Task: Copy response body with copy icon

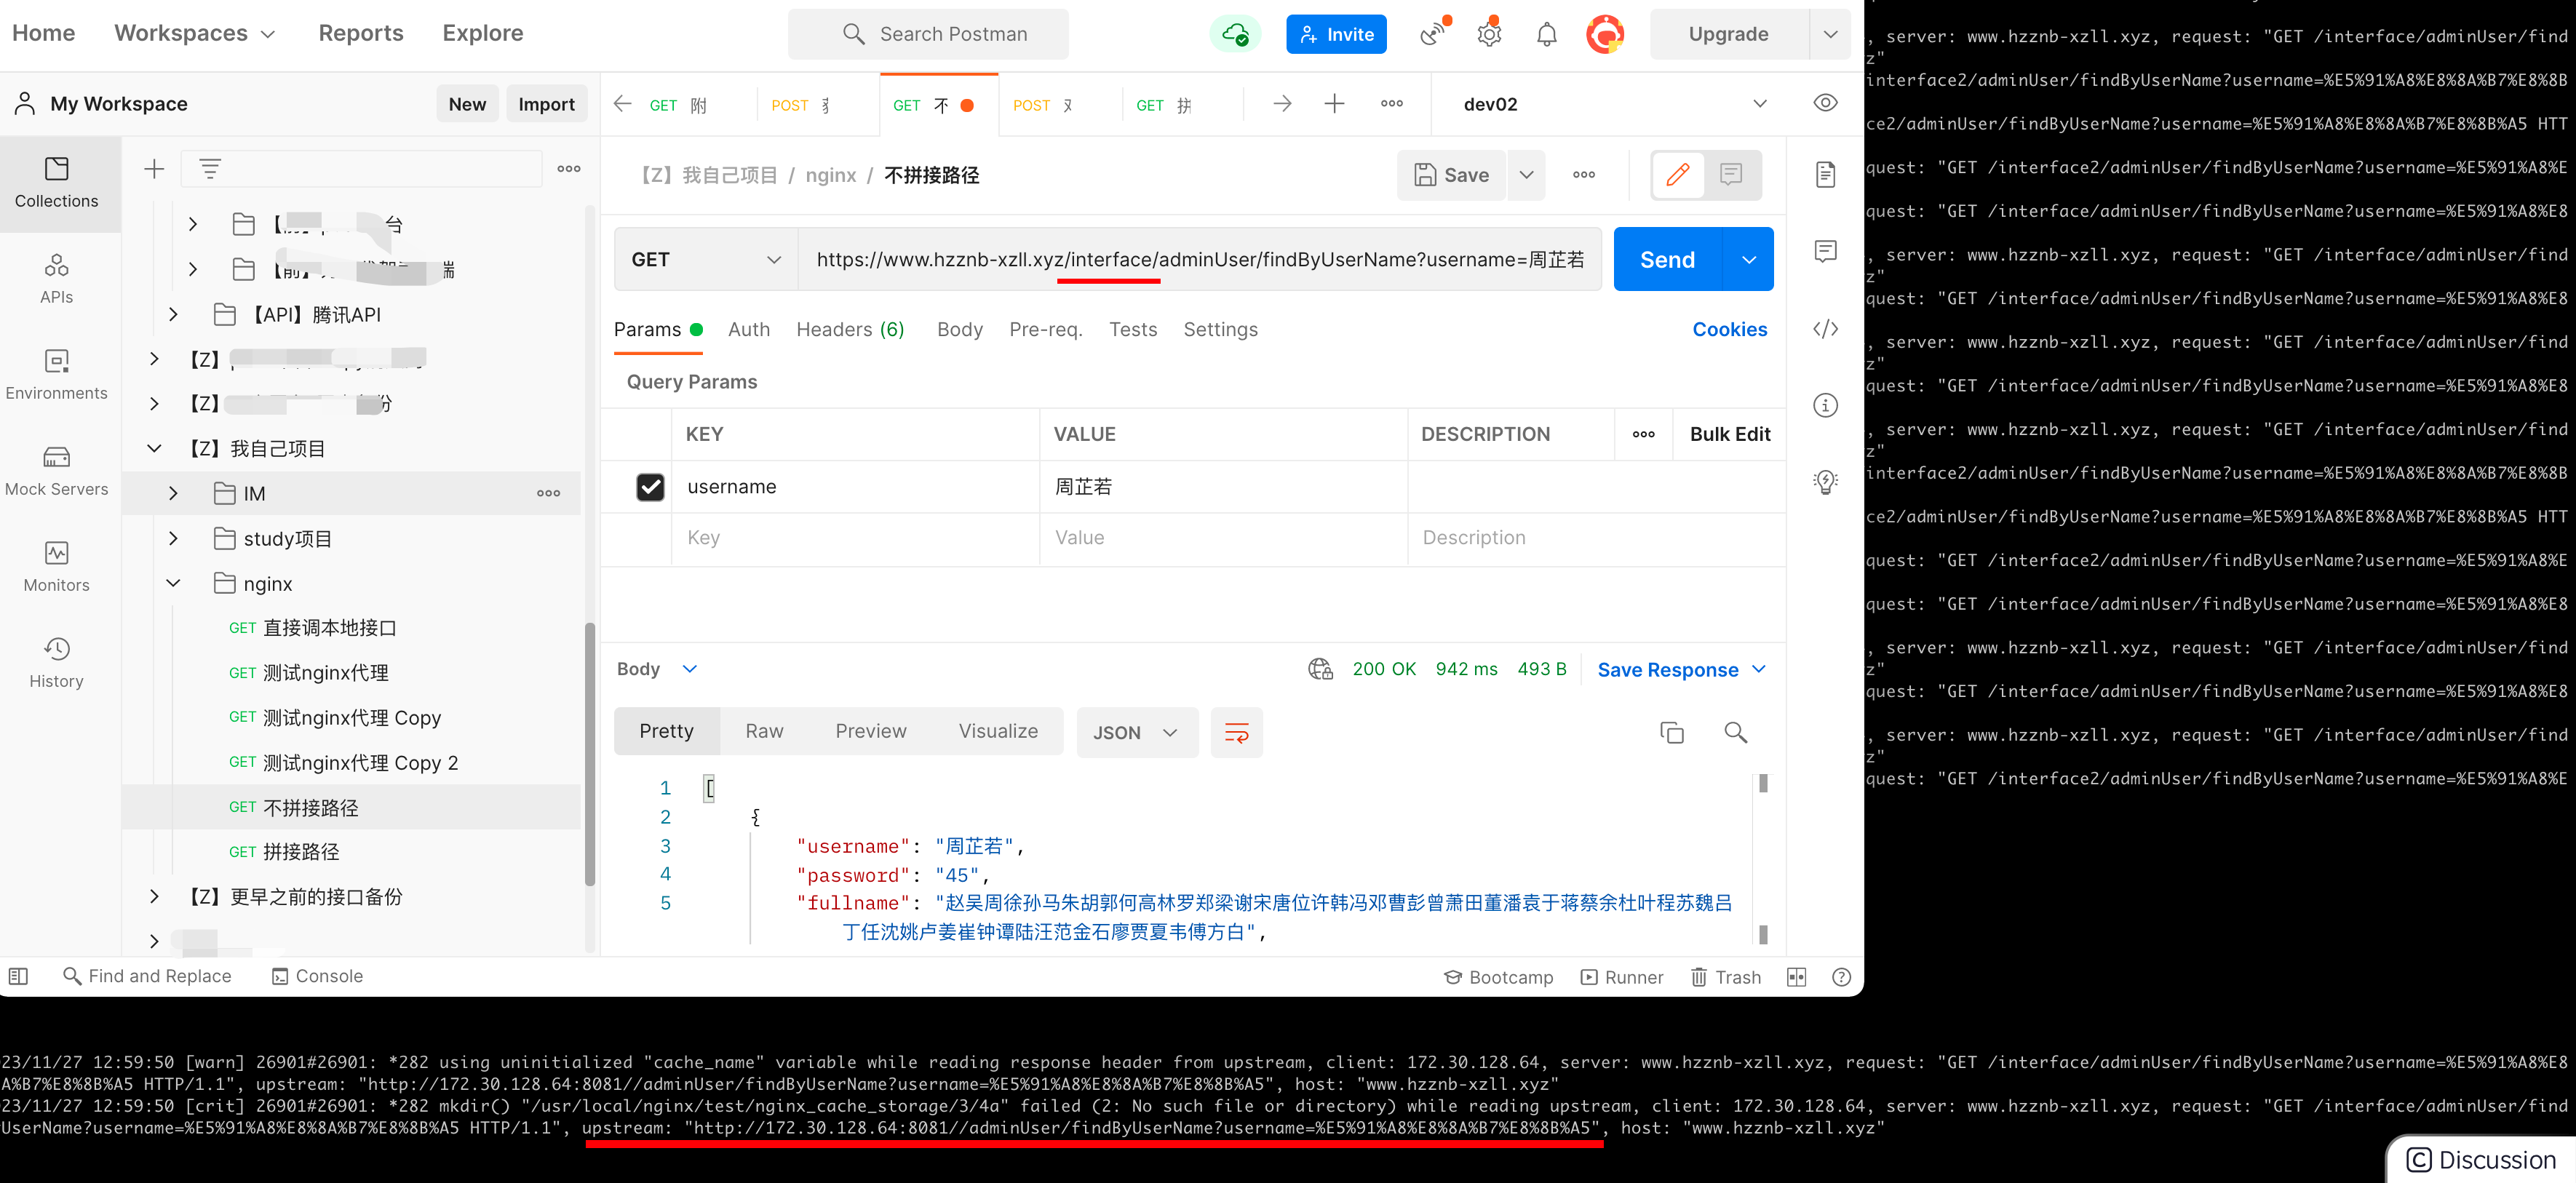Action: click(1671, 732)
